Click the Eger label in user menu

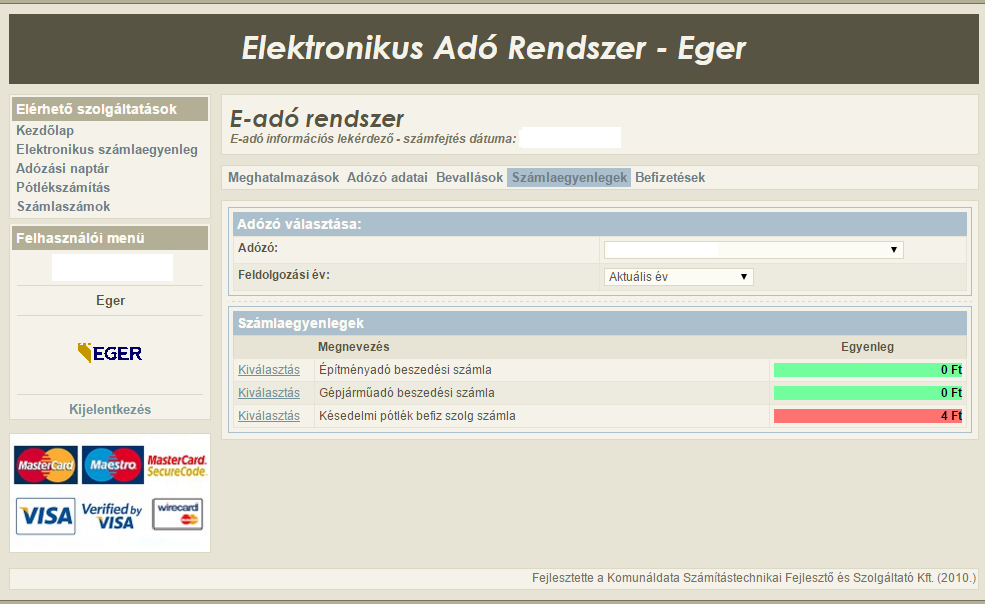111,300
